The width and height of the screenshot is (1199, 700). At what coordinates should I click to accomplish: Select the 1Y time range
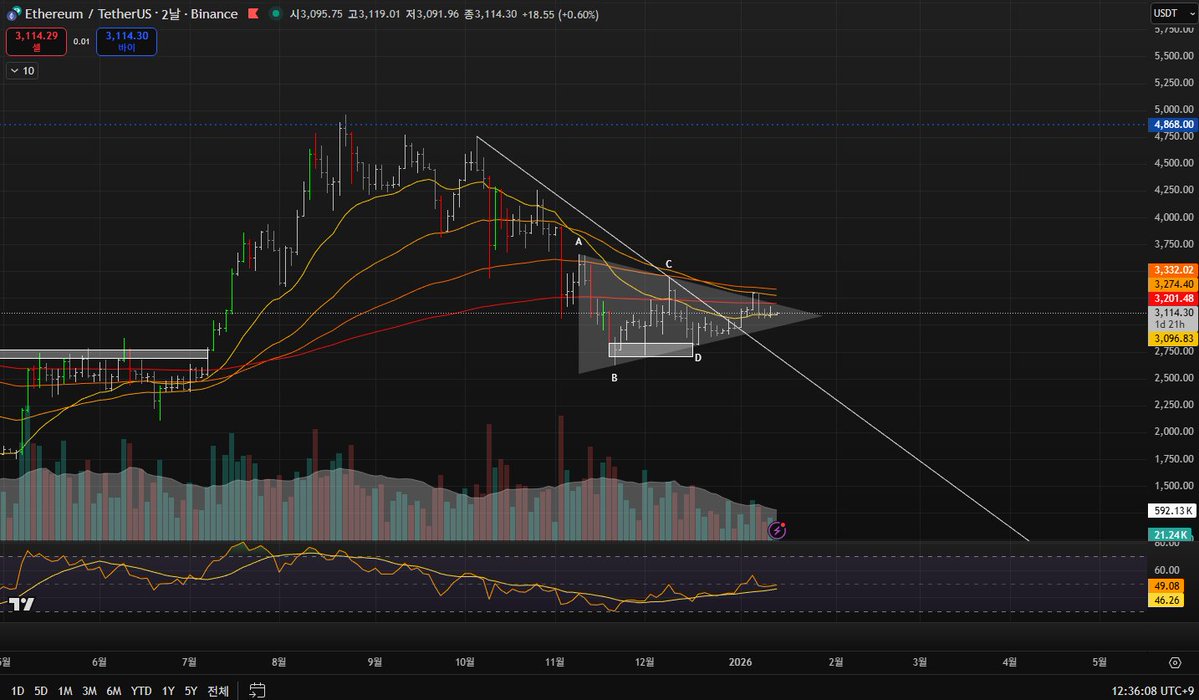pos(168,691)
